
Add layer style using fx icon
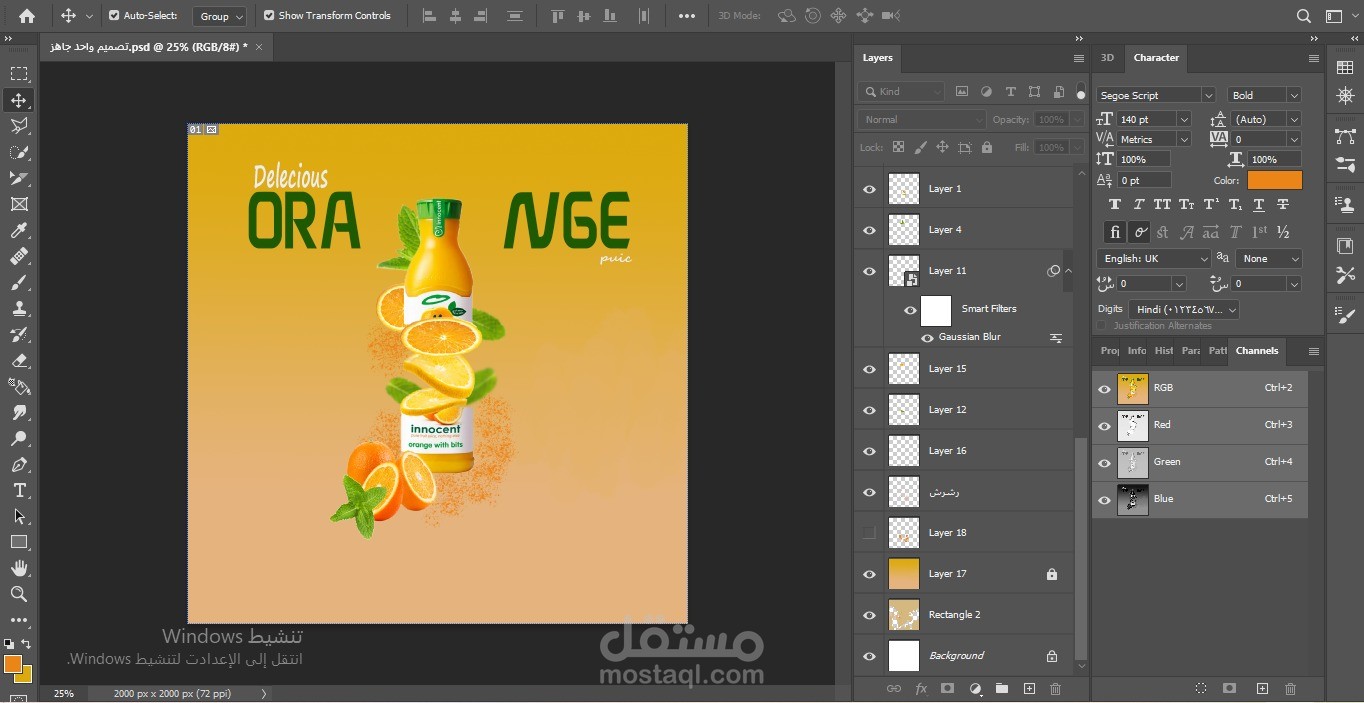coord(921,688)
